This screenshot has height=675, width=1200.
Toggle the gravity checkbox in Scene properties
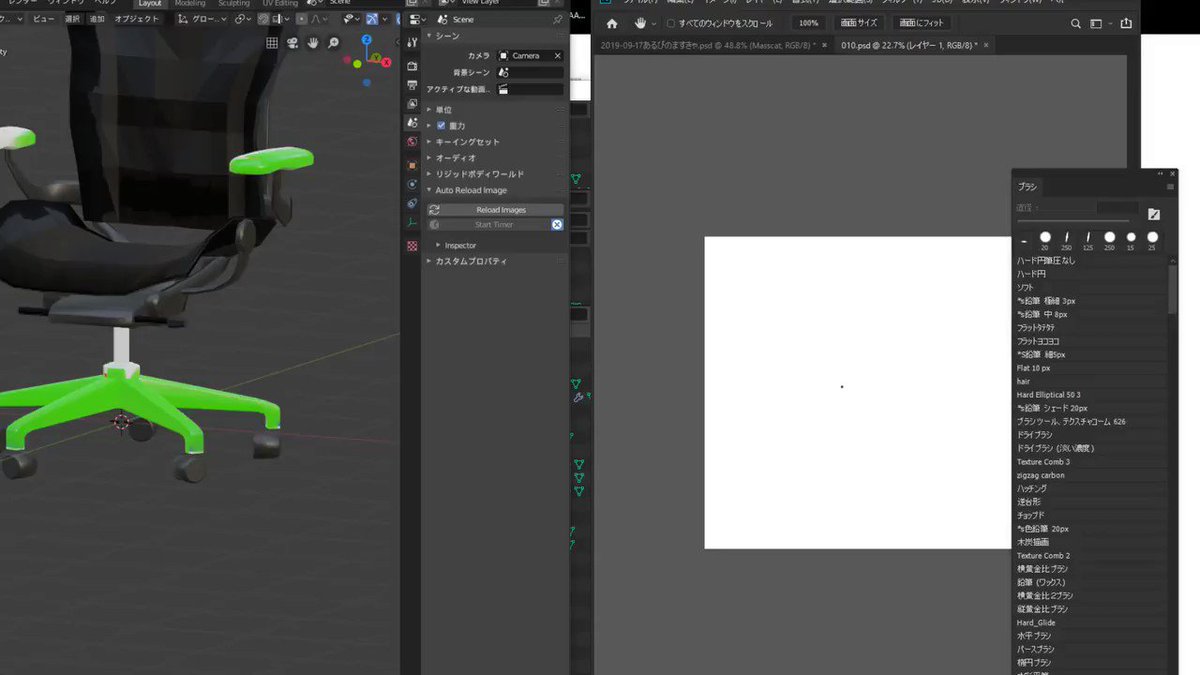[441, 126]
